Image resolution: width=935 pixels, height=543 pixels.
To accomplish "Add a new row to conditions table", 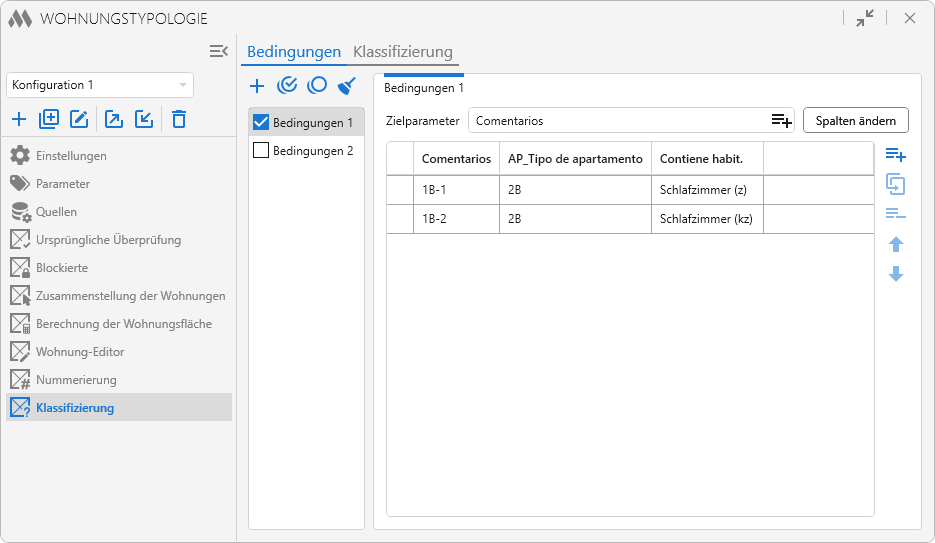I will pos(895,155).
